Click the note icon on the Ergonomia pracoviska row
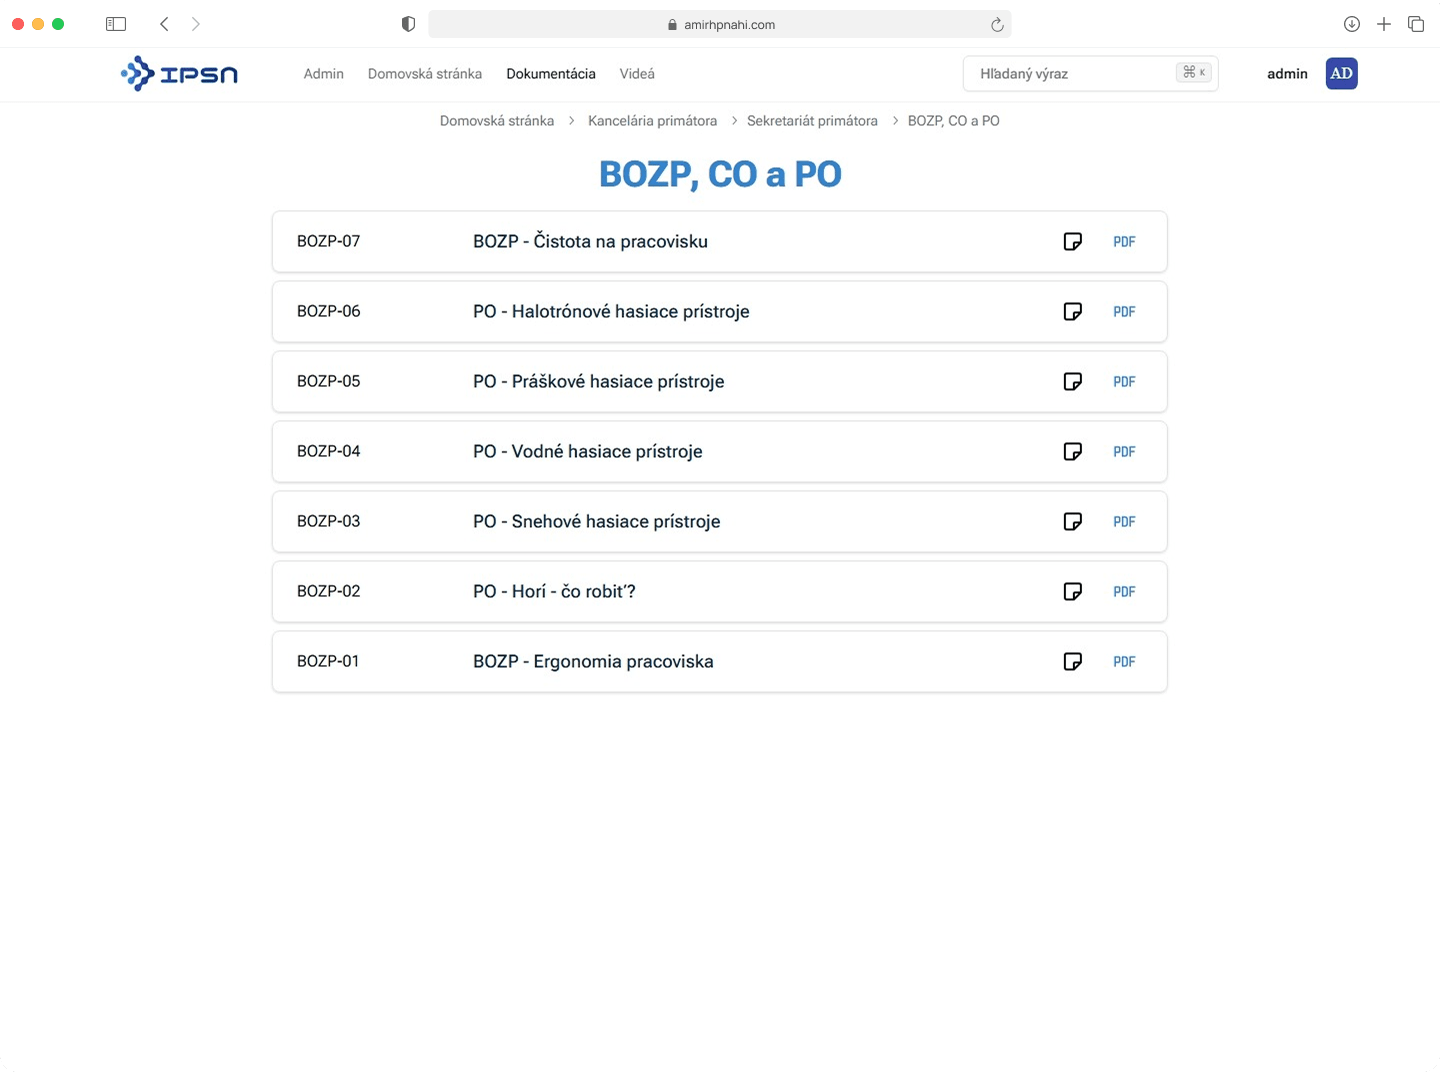The width and height of the screenshot is (1440, 1072). tap(1072, 661)
